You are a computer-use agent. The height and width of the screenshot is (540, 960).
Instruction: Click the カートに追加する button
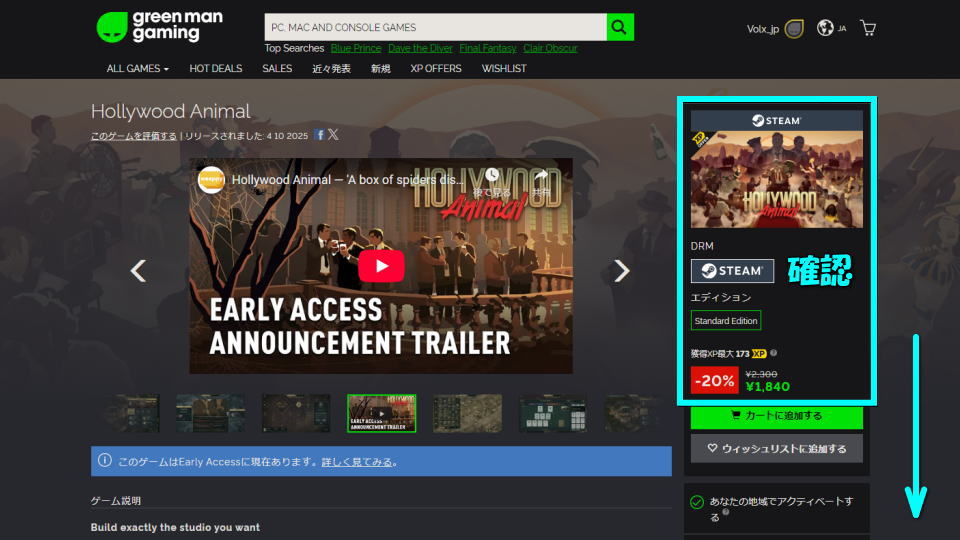point(776,416)
